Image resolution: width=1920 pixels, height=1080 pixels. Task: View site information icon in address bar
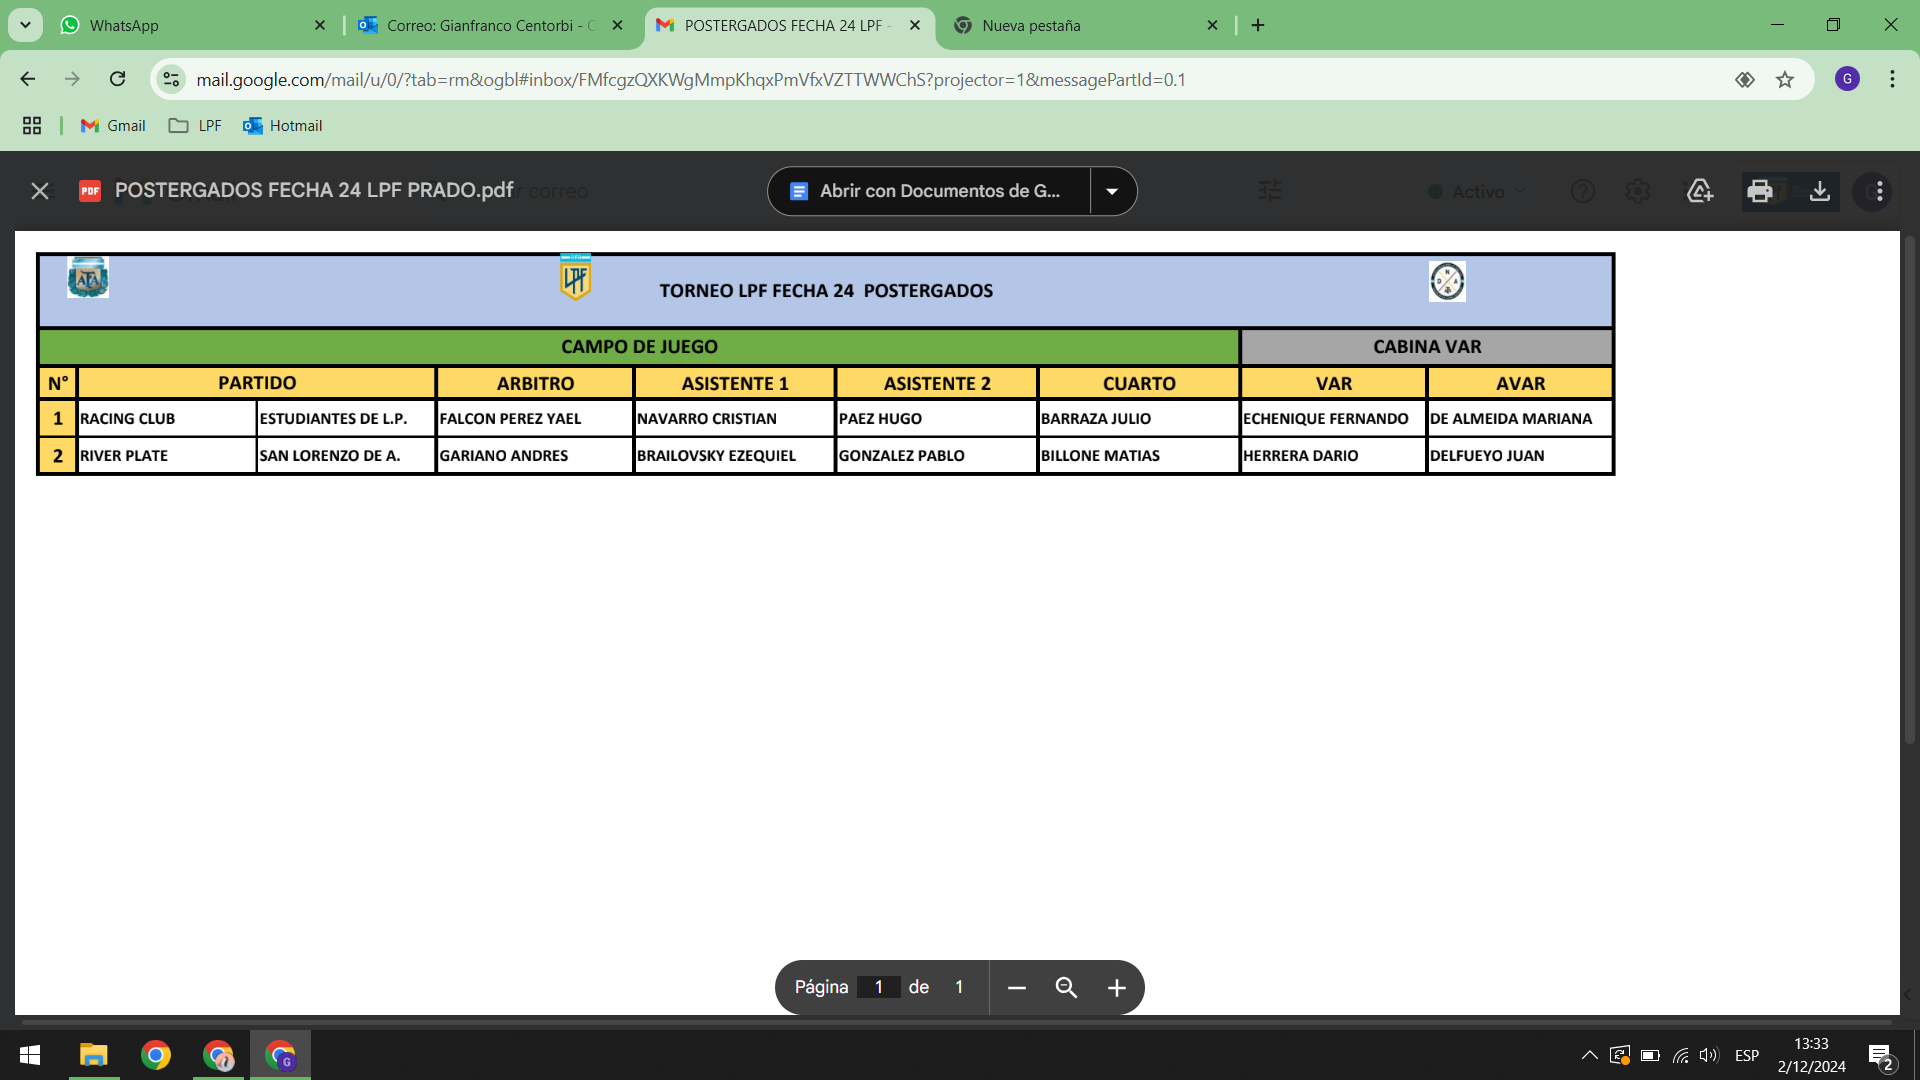172,79
